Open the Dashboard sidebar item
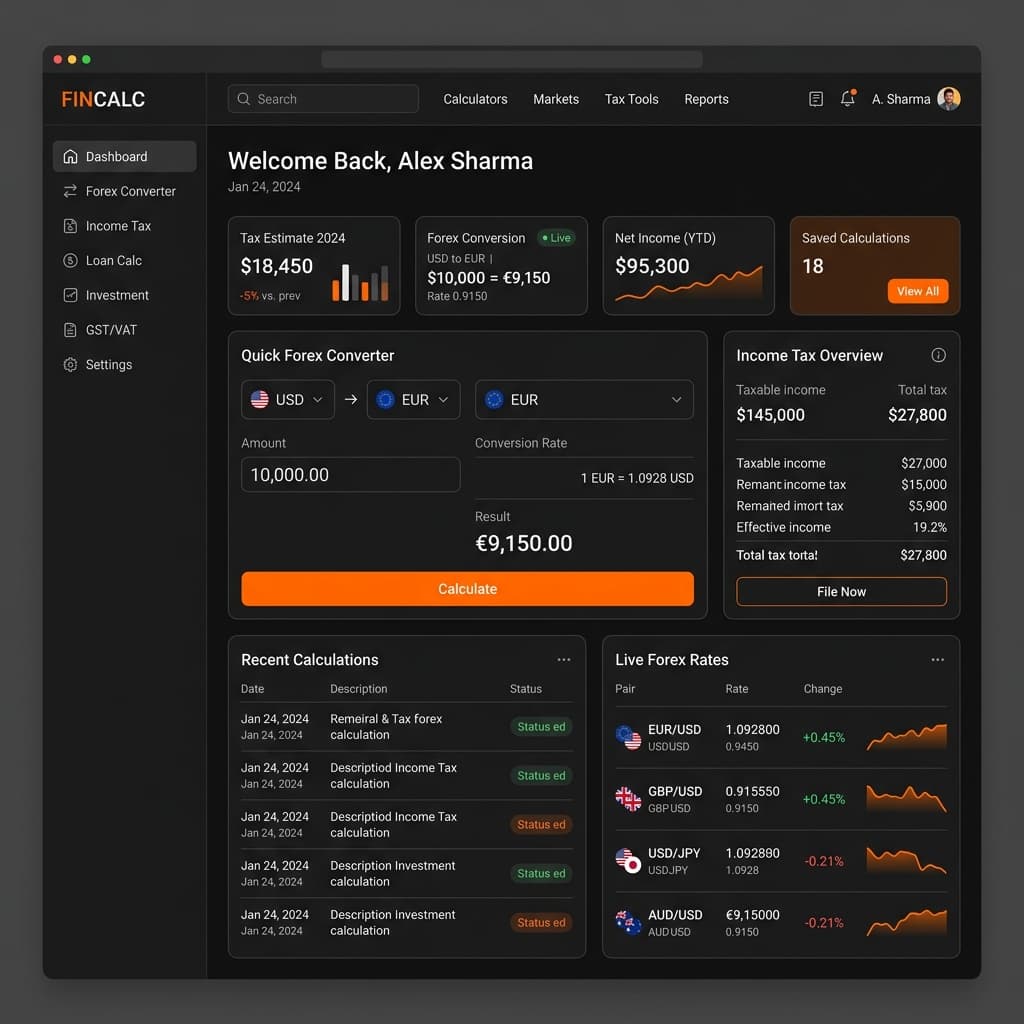Viewport: 1024px width, 1024px height. click(124, 157)
